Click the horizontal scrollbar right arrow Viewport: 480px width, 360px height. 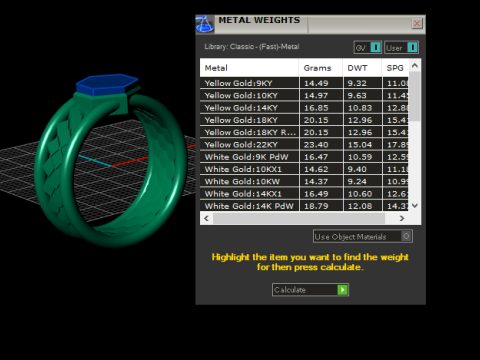coord(402,218)
